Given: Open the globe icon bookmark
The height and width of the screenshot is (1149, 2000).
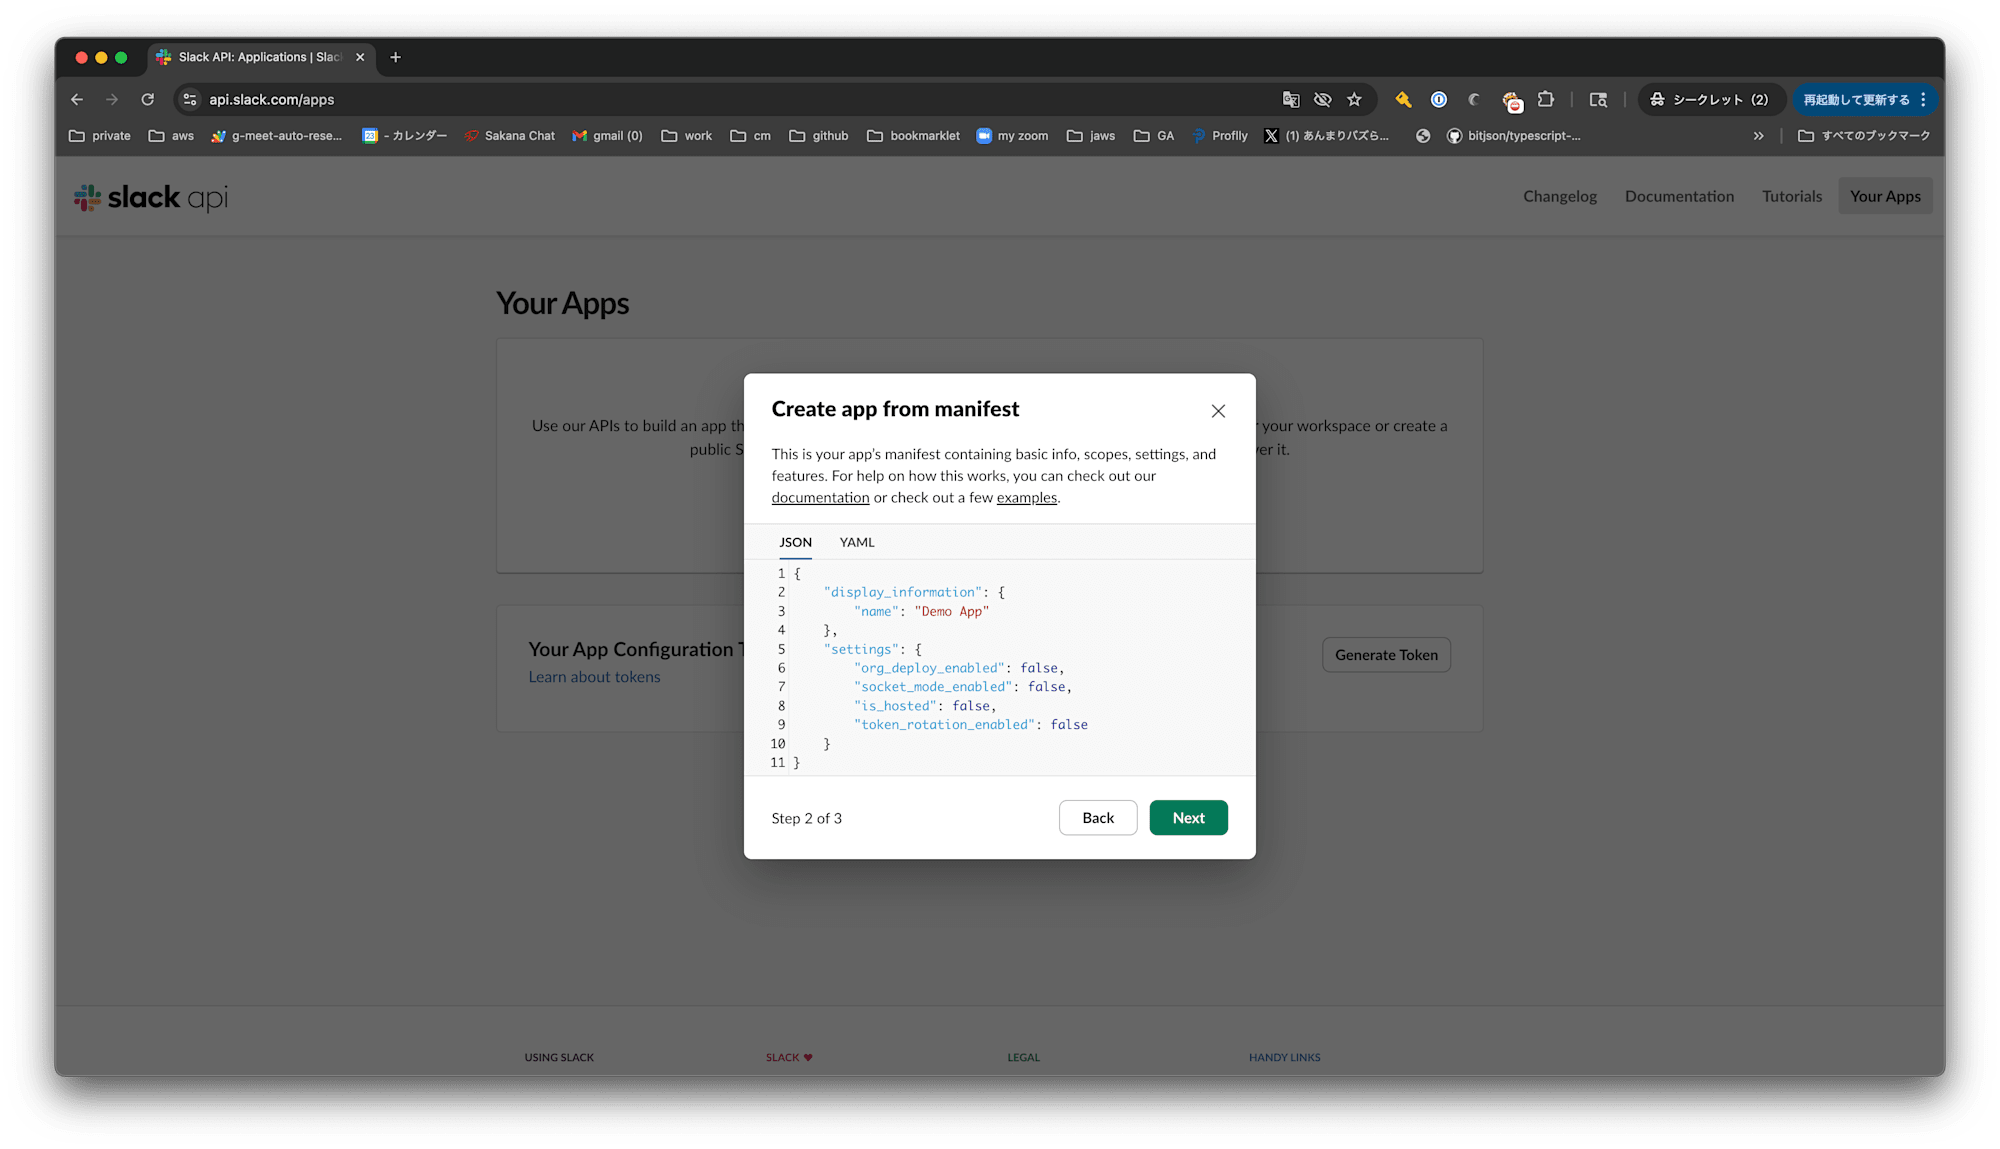Looking at the screenshot, I should click(1423, 136).
